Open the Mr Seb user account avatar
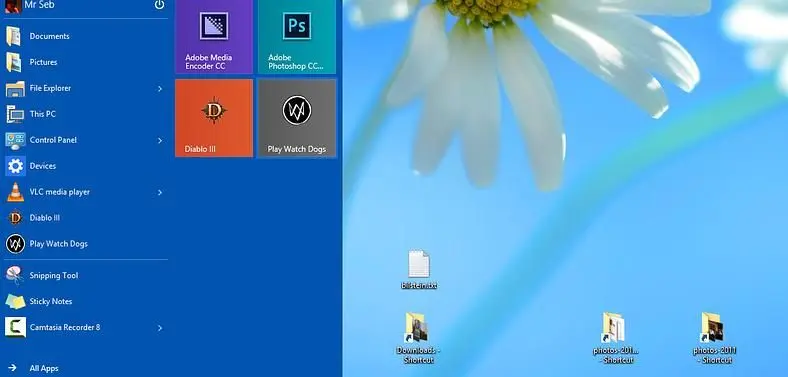 13,6
